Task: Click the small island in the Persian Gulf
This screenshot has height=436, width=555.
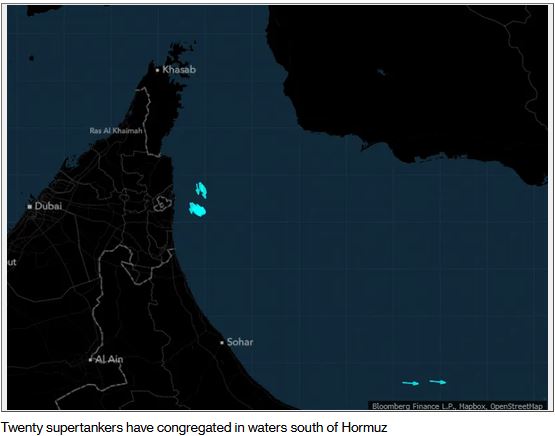Action: (32, 58)
